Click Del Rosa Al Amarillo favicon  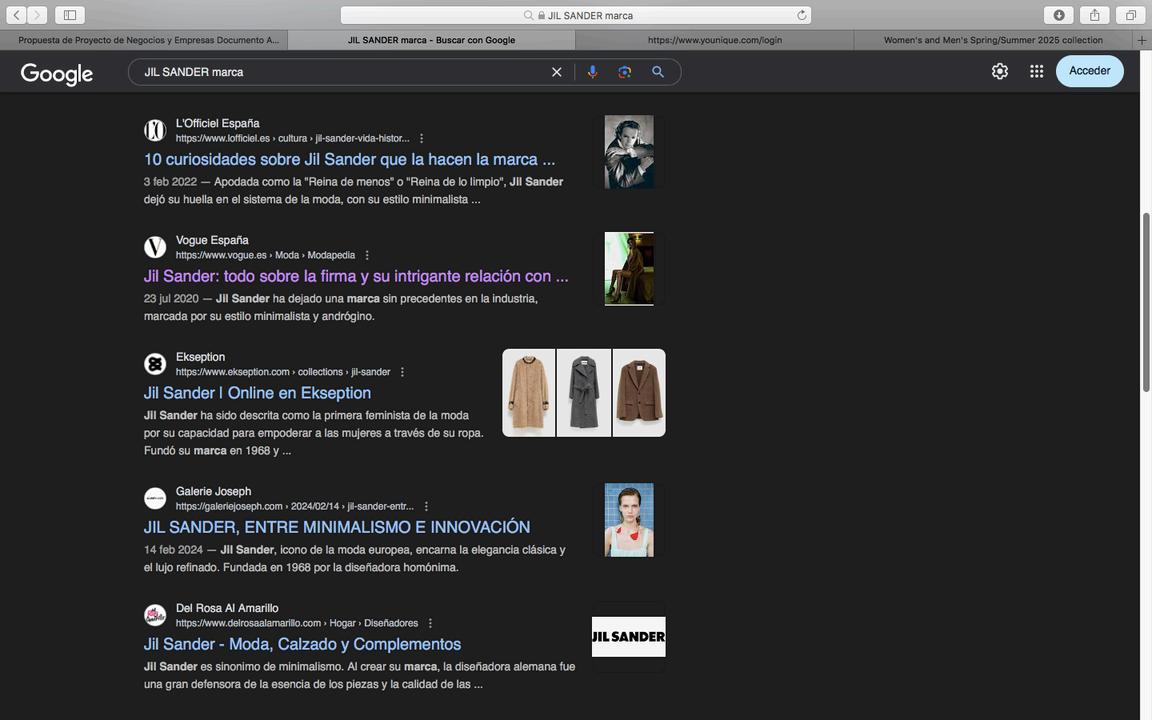pyautogui.click(x=154, y=616)
